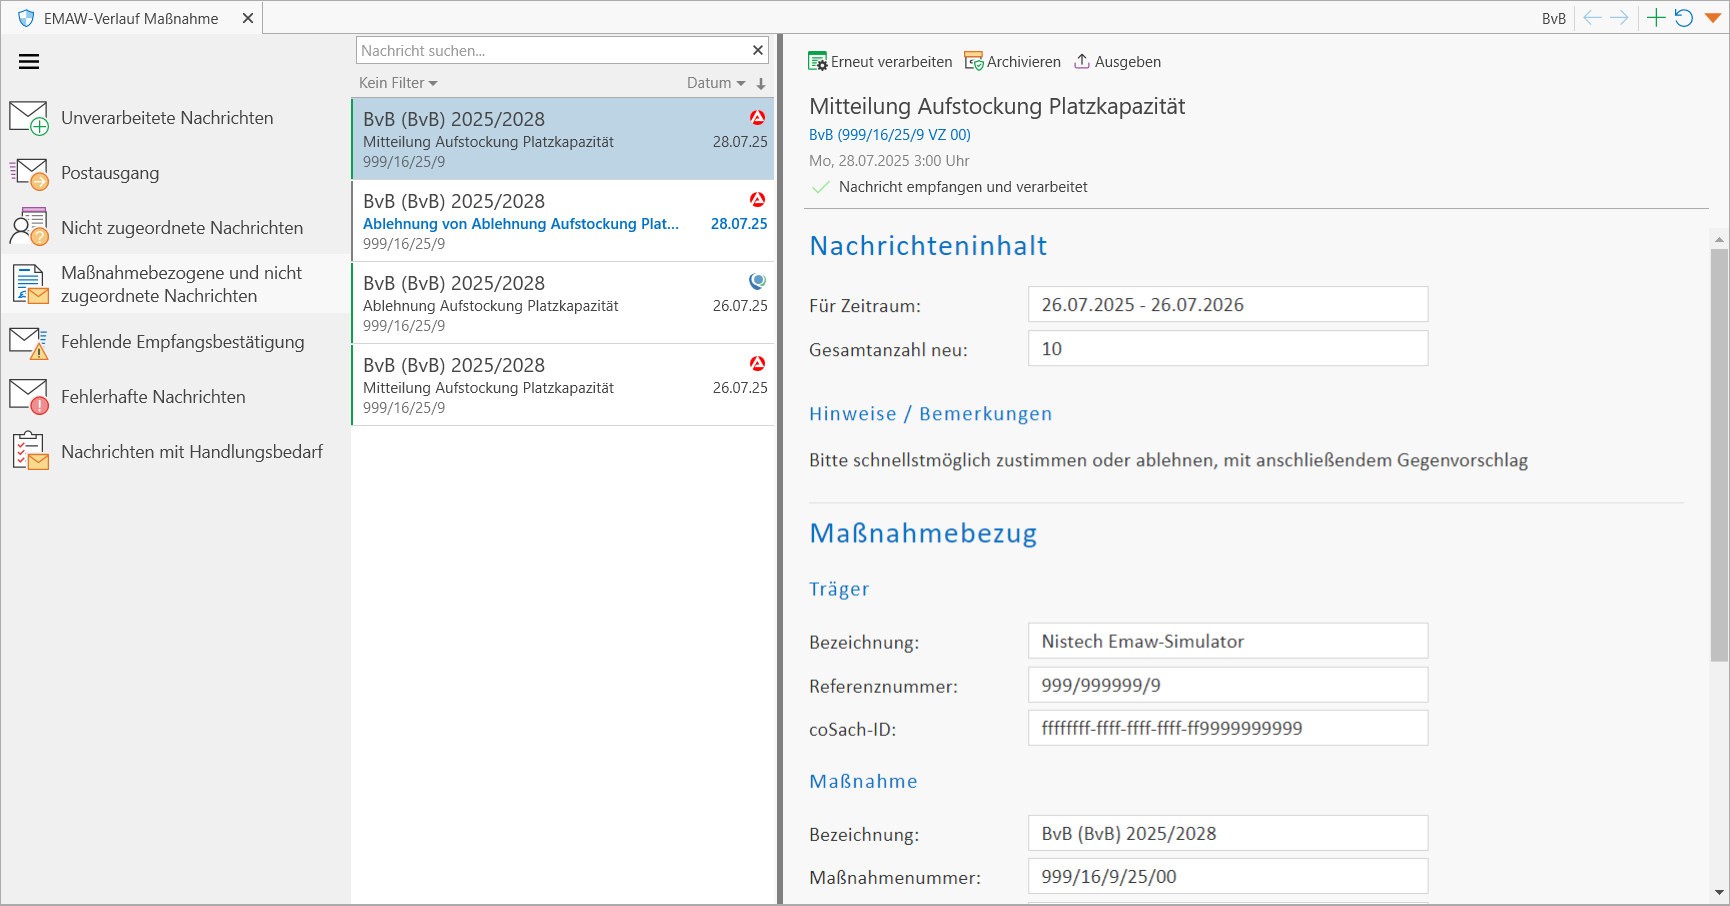Screen dimensions: 1730x906
Task: Click Für Zeitraum field
Action: point(1228,305)
